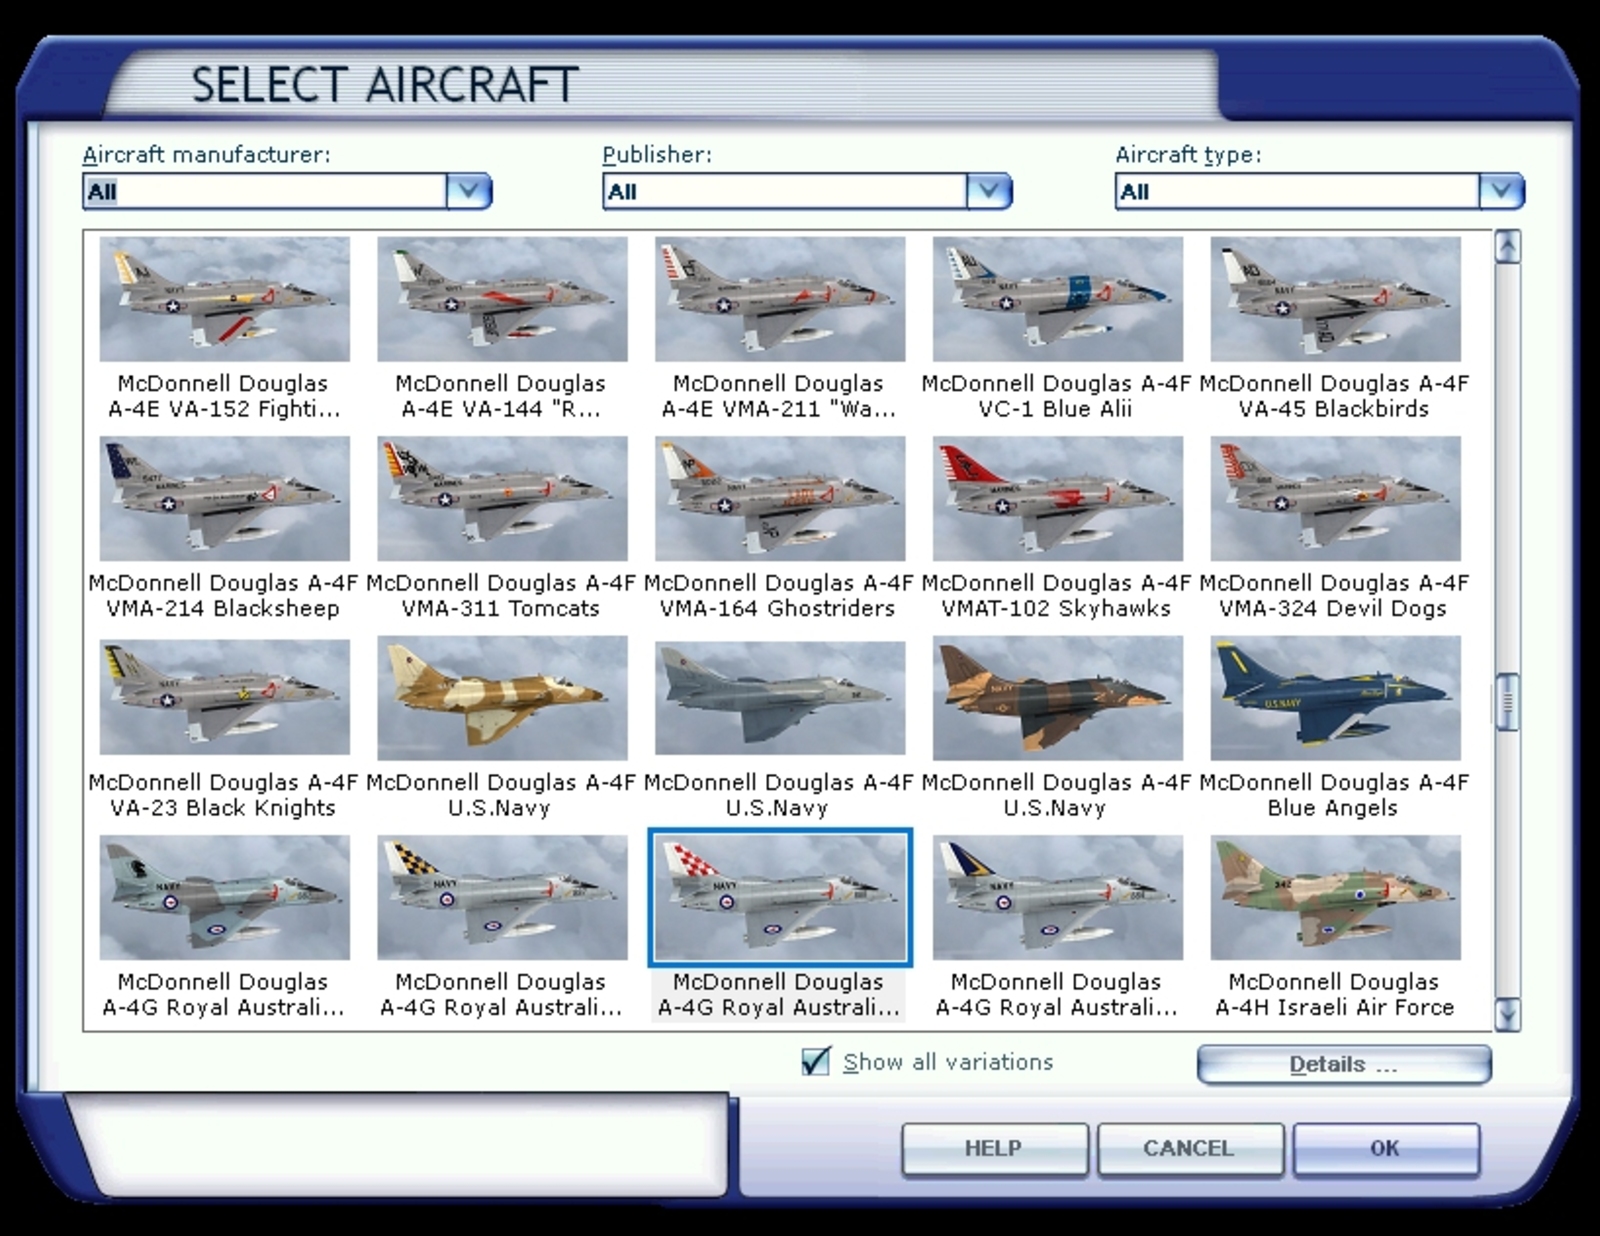Screen dimensions: 1600x1236
Task: Pick the A-4F VC-1 Blue Alii aircraft
Action: (1058, 299)
